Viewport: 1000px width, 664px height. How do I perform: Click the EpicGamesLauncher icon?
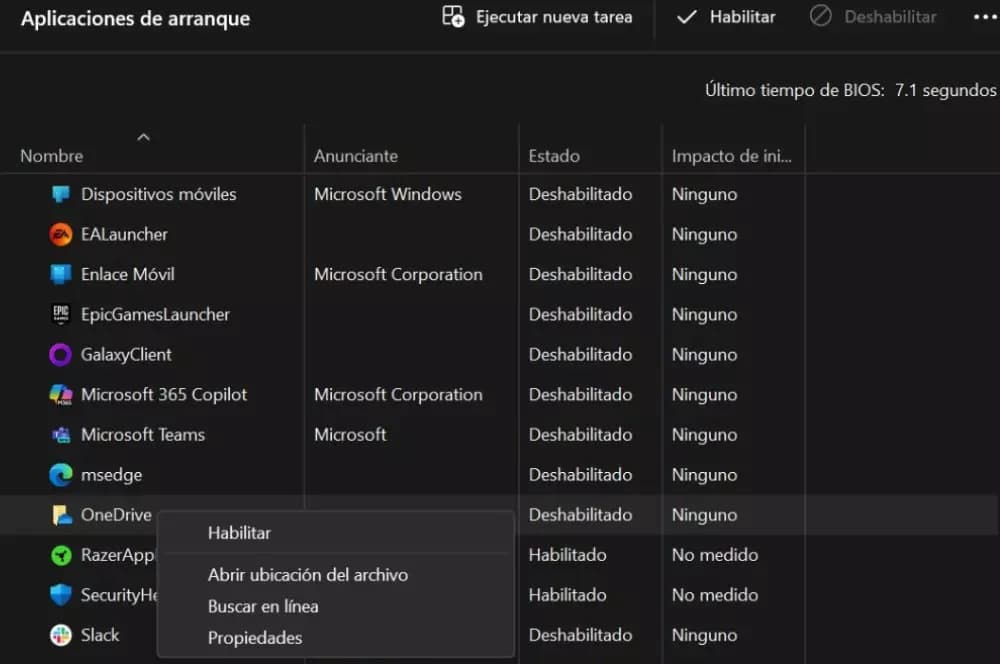point(61,315)
